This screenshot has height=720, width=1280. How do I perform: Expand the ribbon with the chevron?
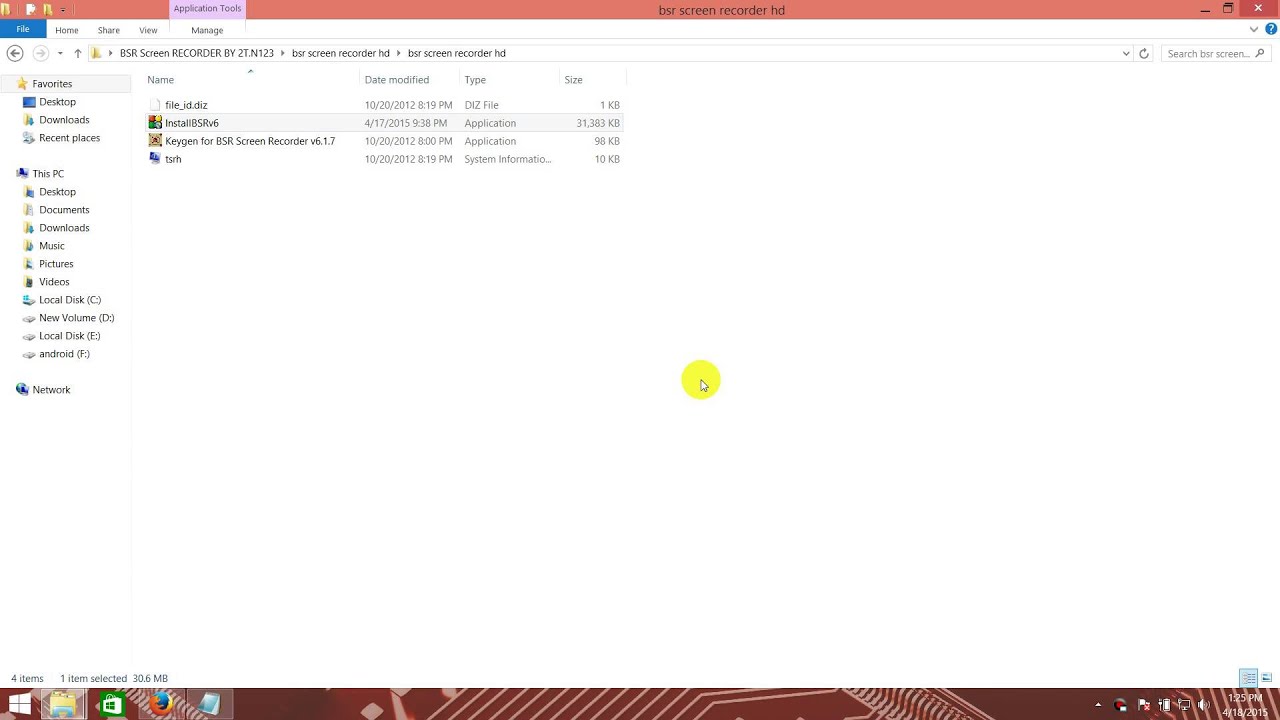click(x=1254, y=30)
